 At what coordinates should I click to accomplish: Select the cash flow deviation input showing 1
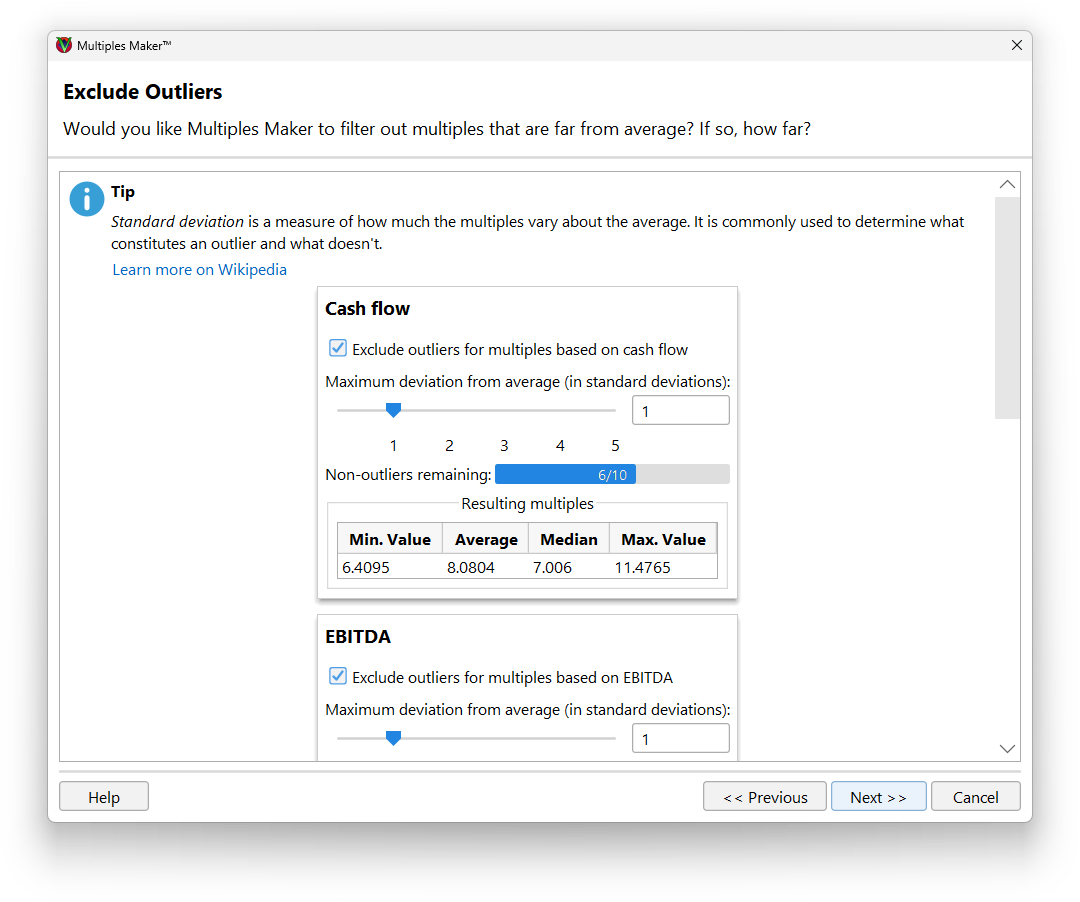tap(680, 410)
